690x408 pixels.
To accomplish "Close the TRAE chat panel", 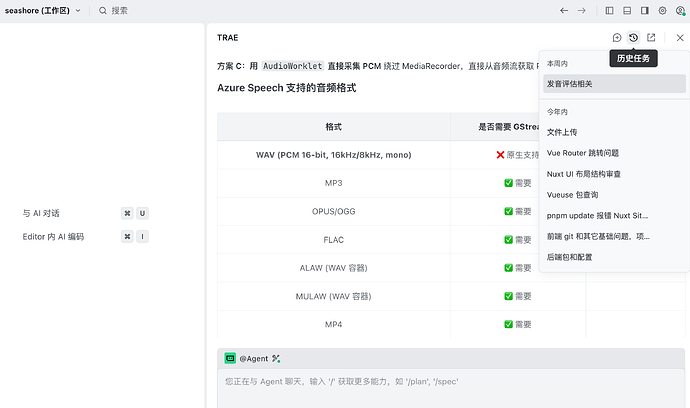I will coord(680,38).
